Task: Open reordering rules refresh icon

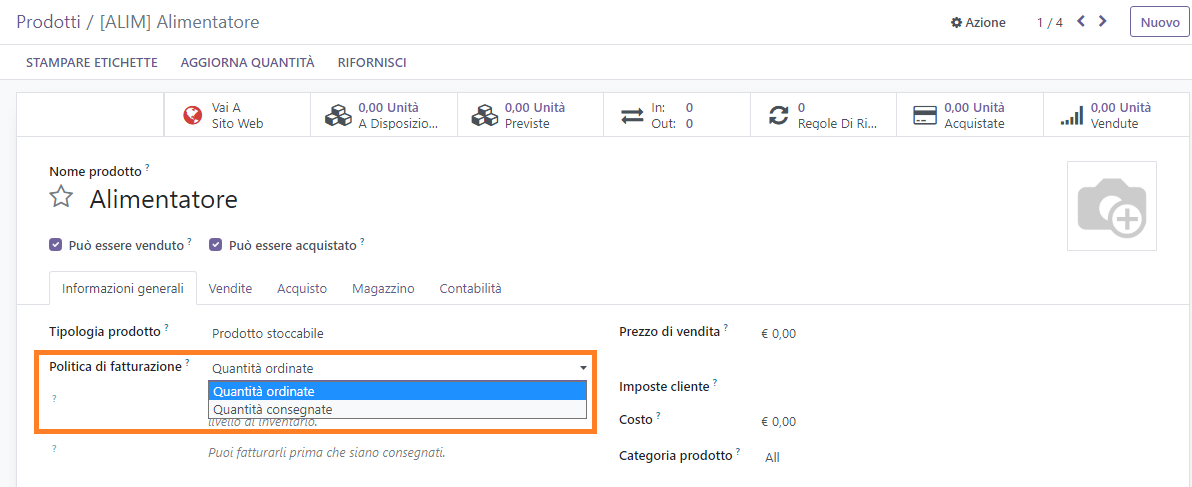Action: point(778,116)
